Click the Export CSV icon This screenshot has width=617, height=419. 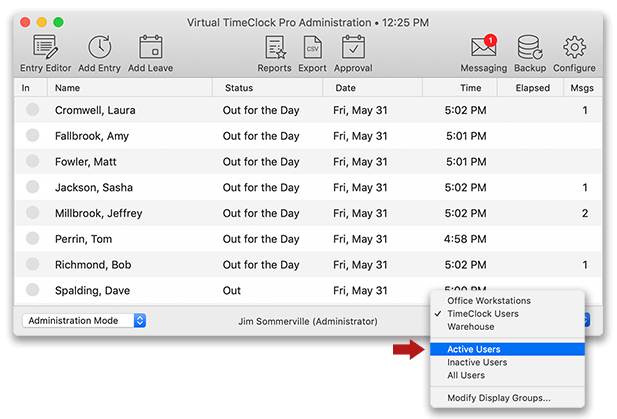(x=312, y=47)
